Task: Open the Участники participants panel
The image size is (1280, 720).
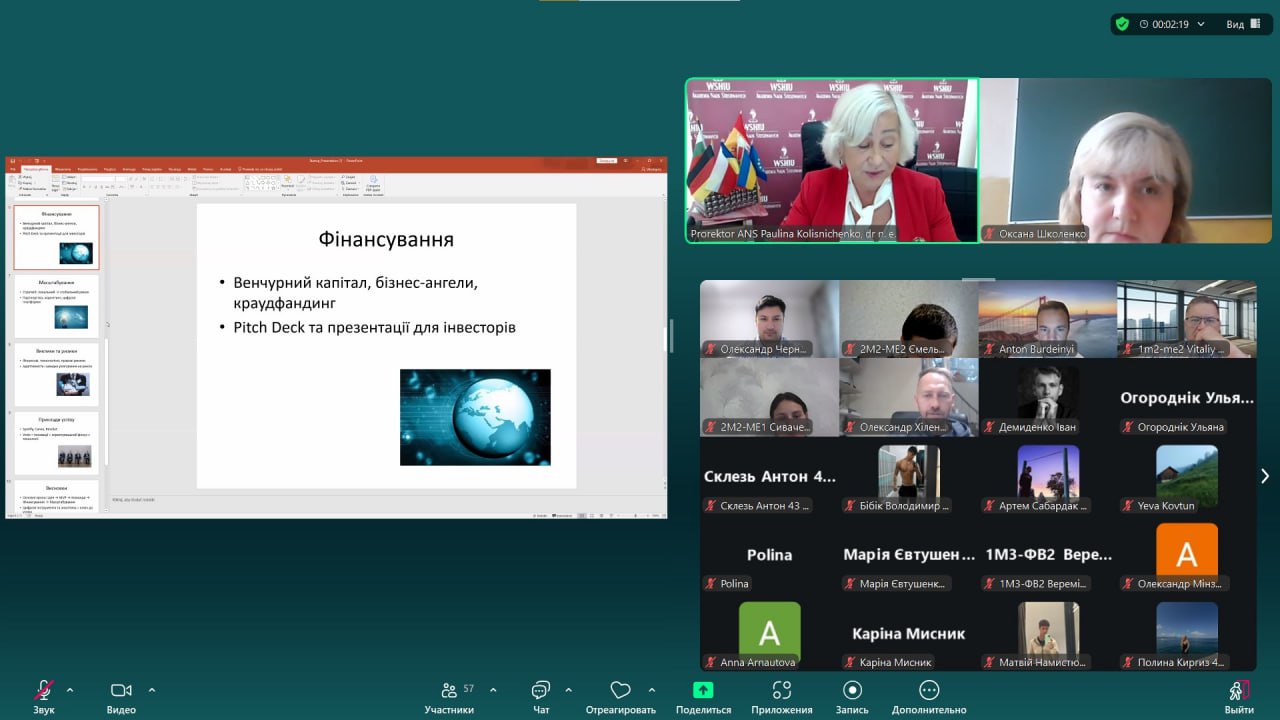Action: coord(449,691)
